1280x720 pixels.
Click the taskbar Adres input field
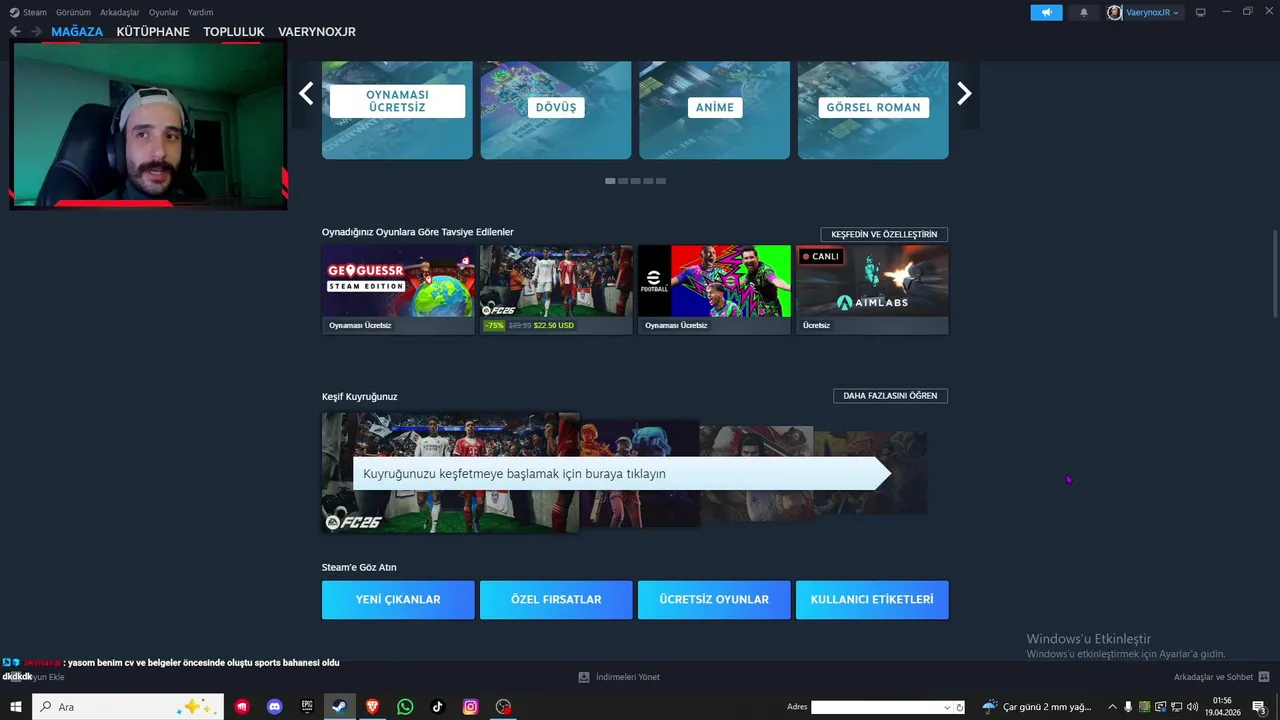point(876,707)
